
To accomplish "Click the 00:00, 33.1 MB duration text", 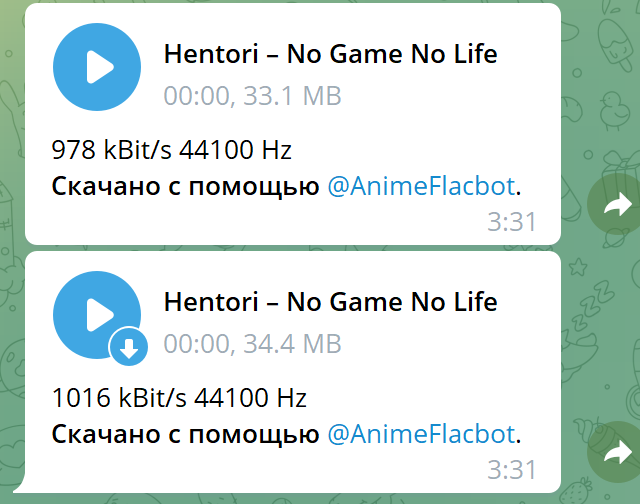I will coord(252,96).
